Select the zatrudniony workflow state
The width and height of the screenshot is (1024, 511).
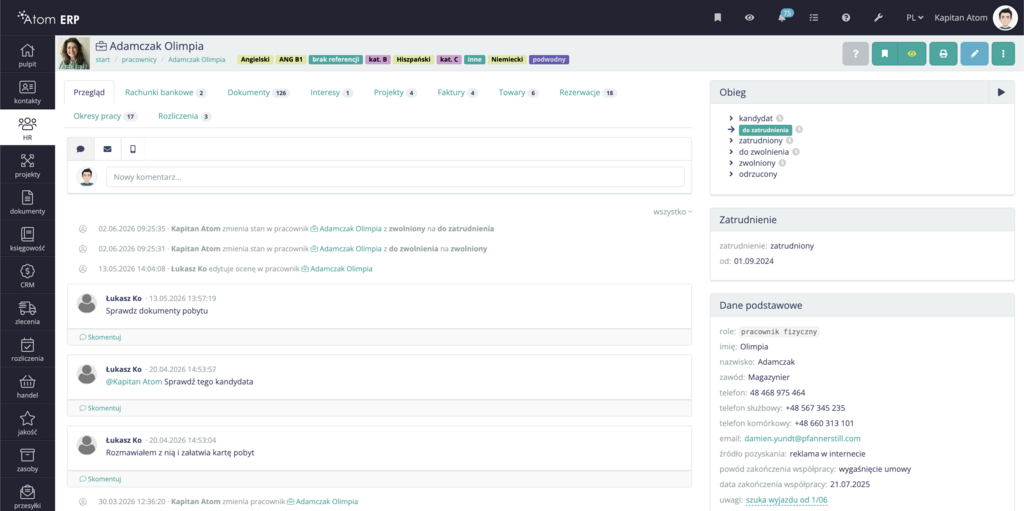(761, 140)
